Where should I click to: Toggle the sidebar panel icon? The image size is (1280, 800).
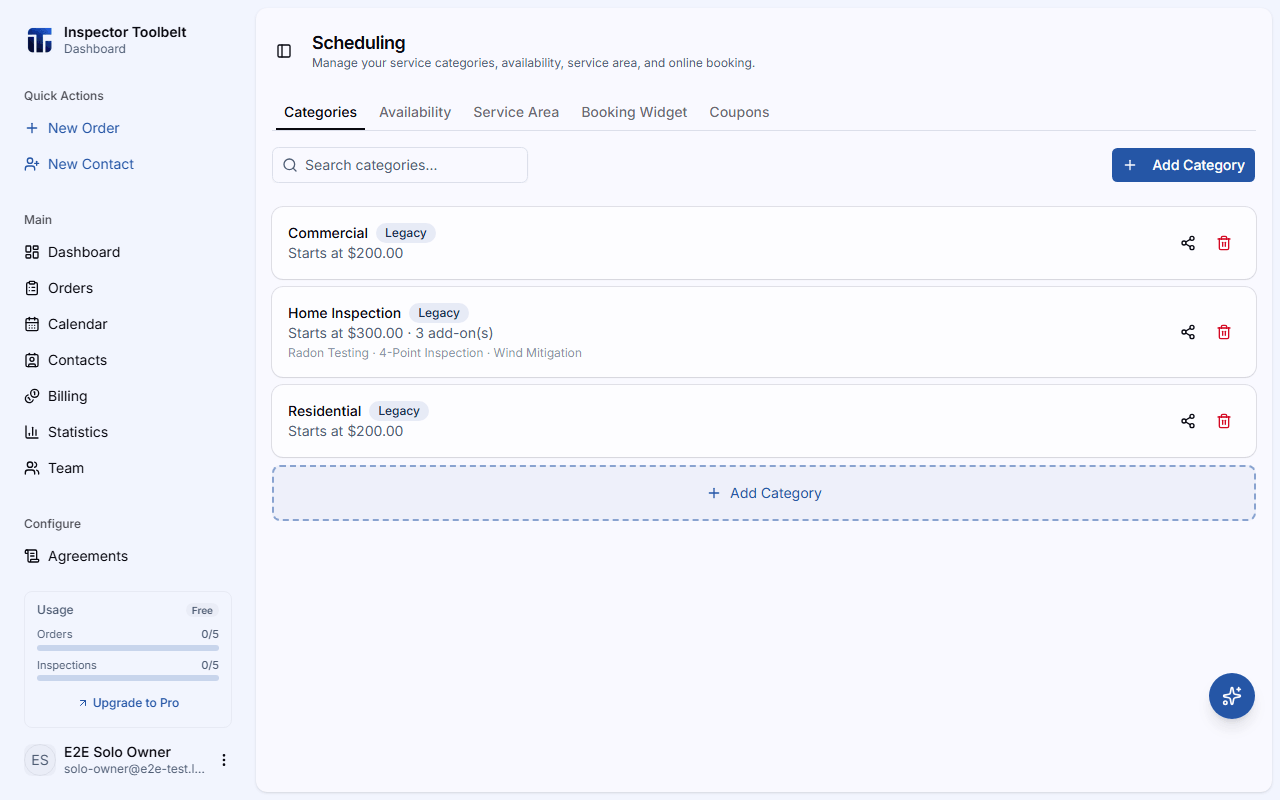pyautogui.click(x=284, y=51)
